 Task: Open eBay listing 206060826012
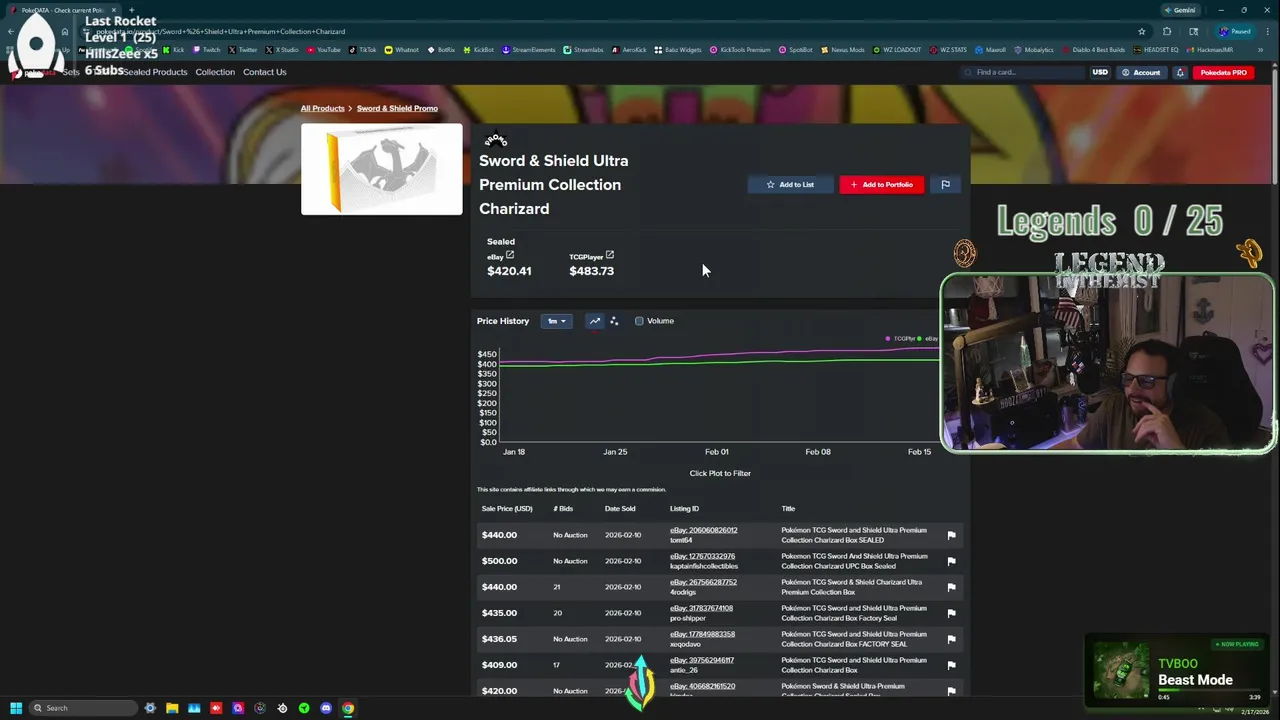point(703,530)
